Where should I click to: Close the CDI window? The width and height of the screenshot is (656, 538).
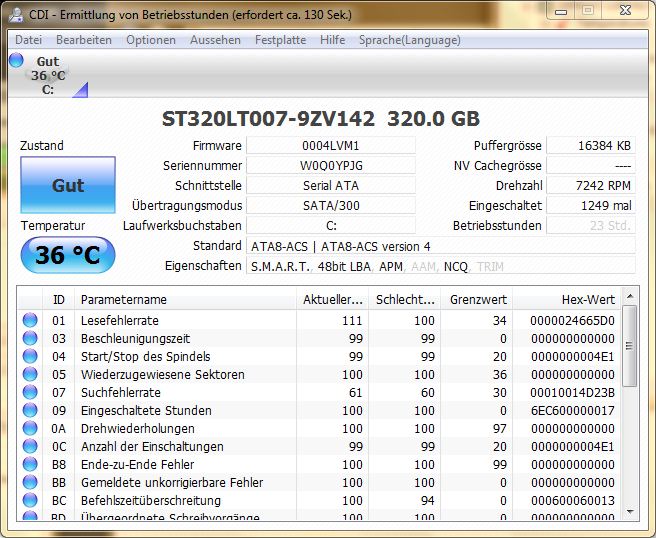pos(625,11)
